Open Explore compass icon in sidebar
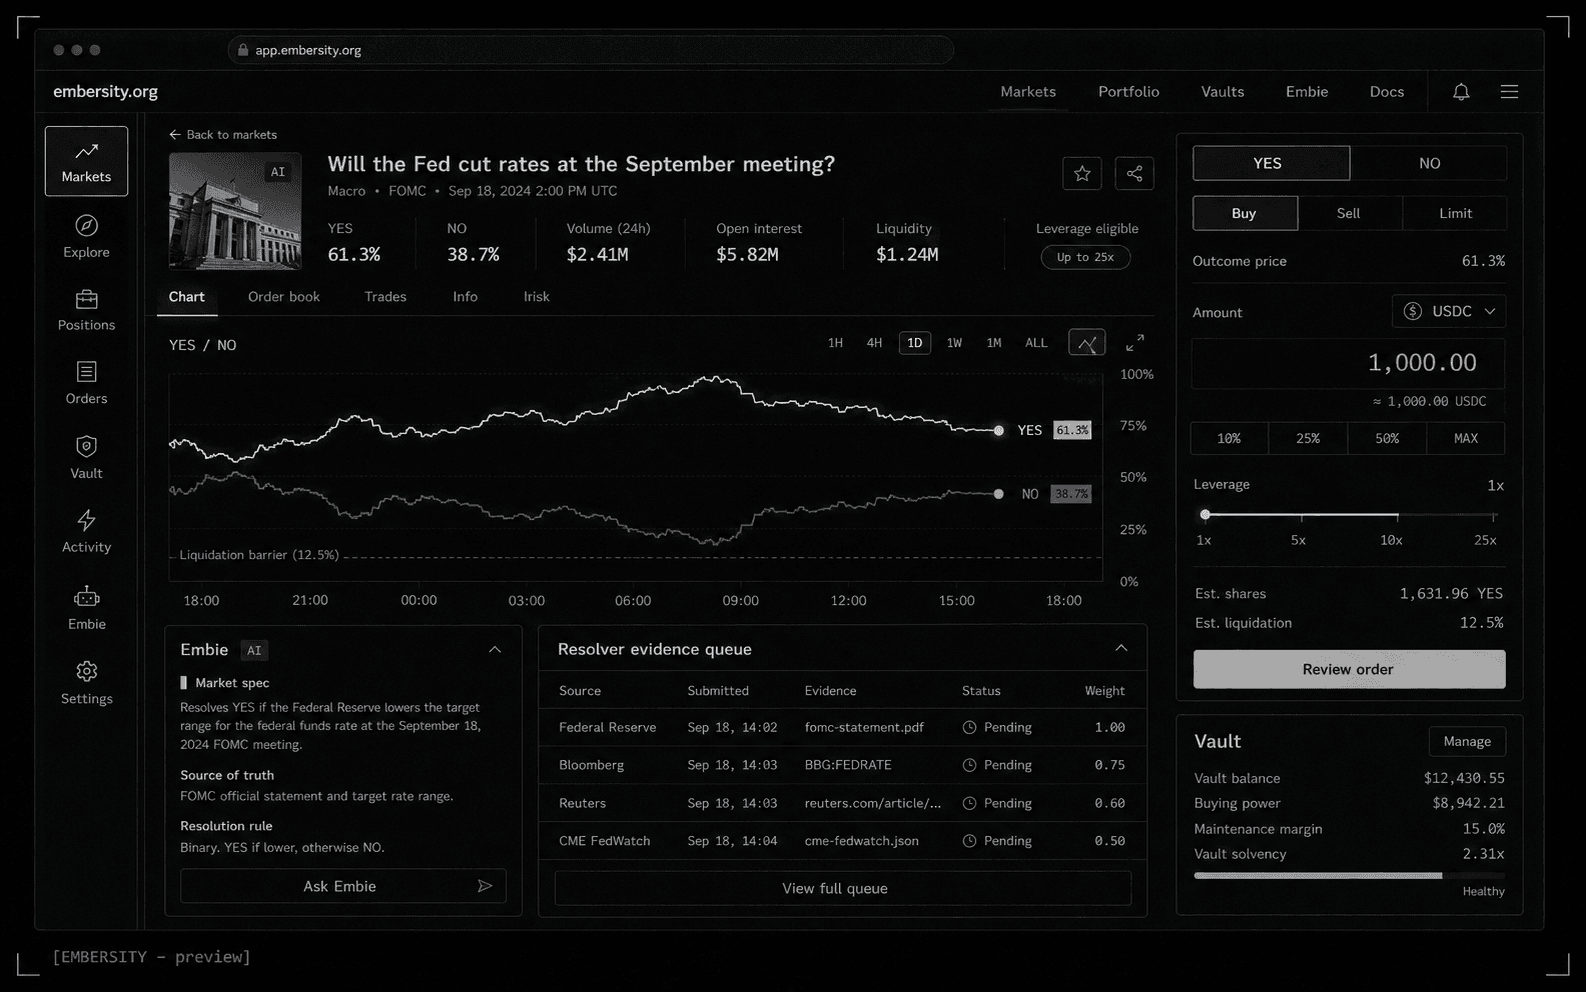1586x992 pixels. click(87, 225)
